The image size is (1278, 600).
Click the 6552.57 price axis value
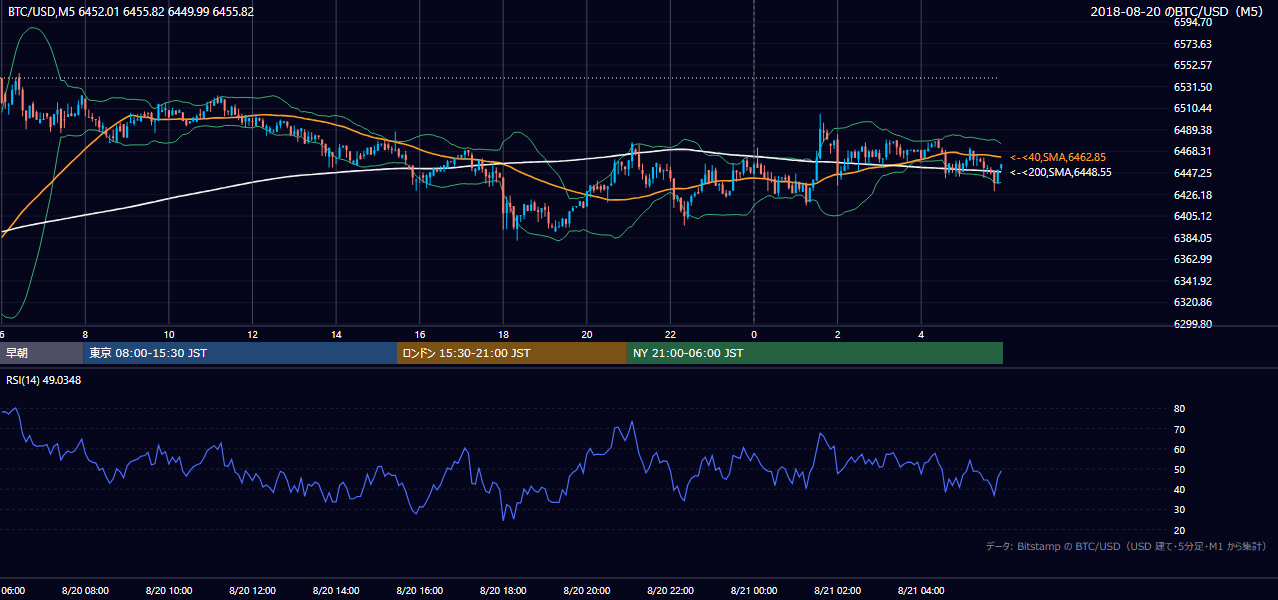click(x=1193, y=65)
